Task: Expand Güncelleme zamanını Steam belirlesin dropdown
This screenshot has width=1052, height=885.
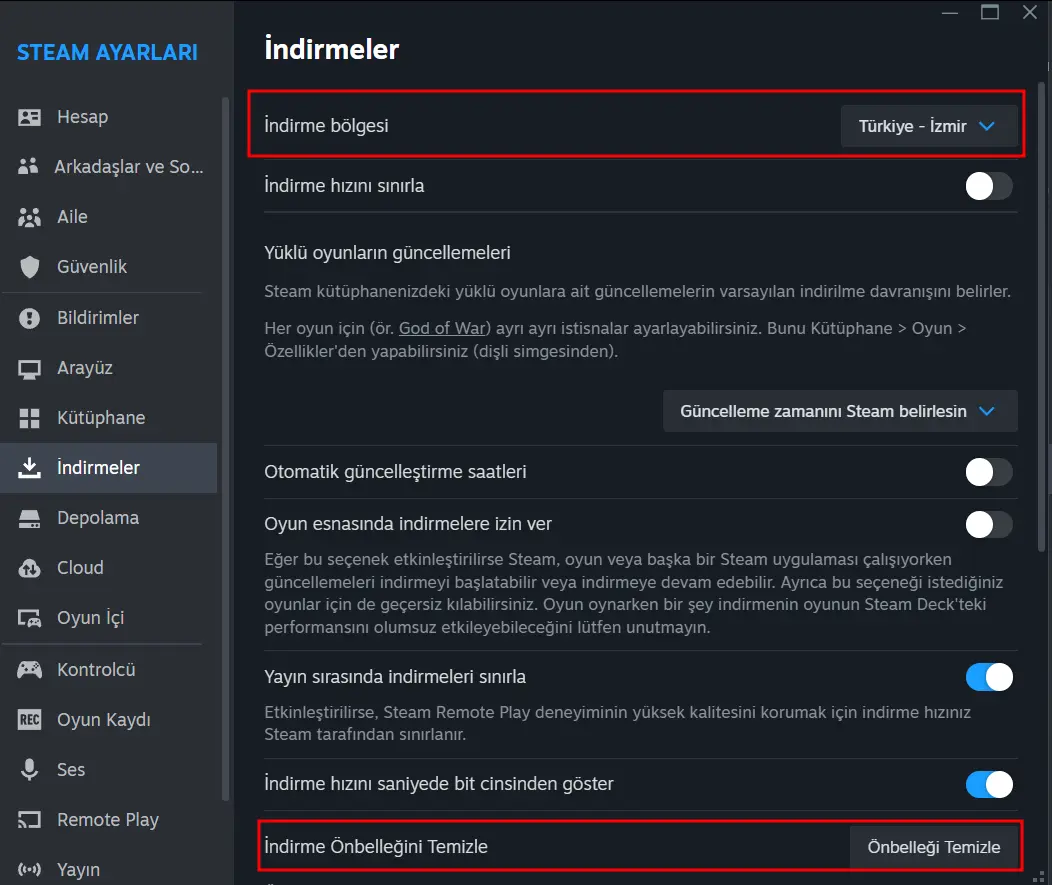Action: click(840, 411)
